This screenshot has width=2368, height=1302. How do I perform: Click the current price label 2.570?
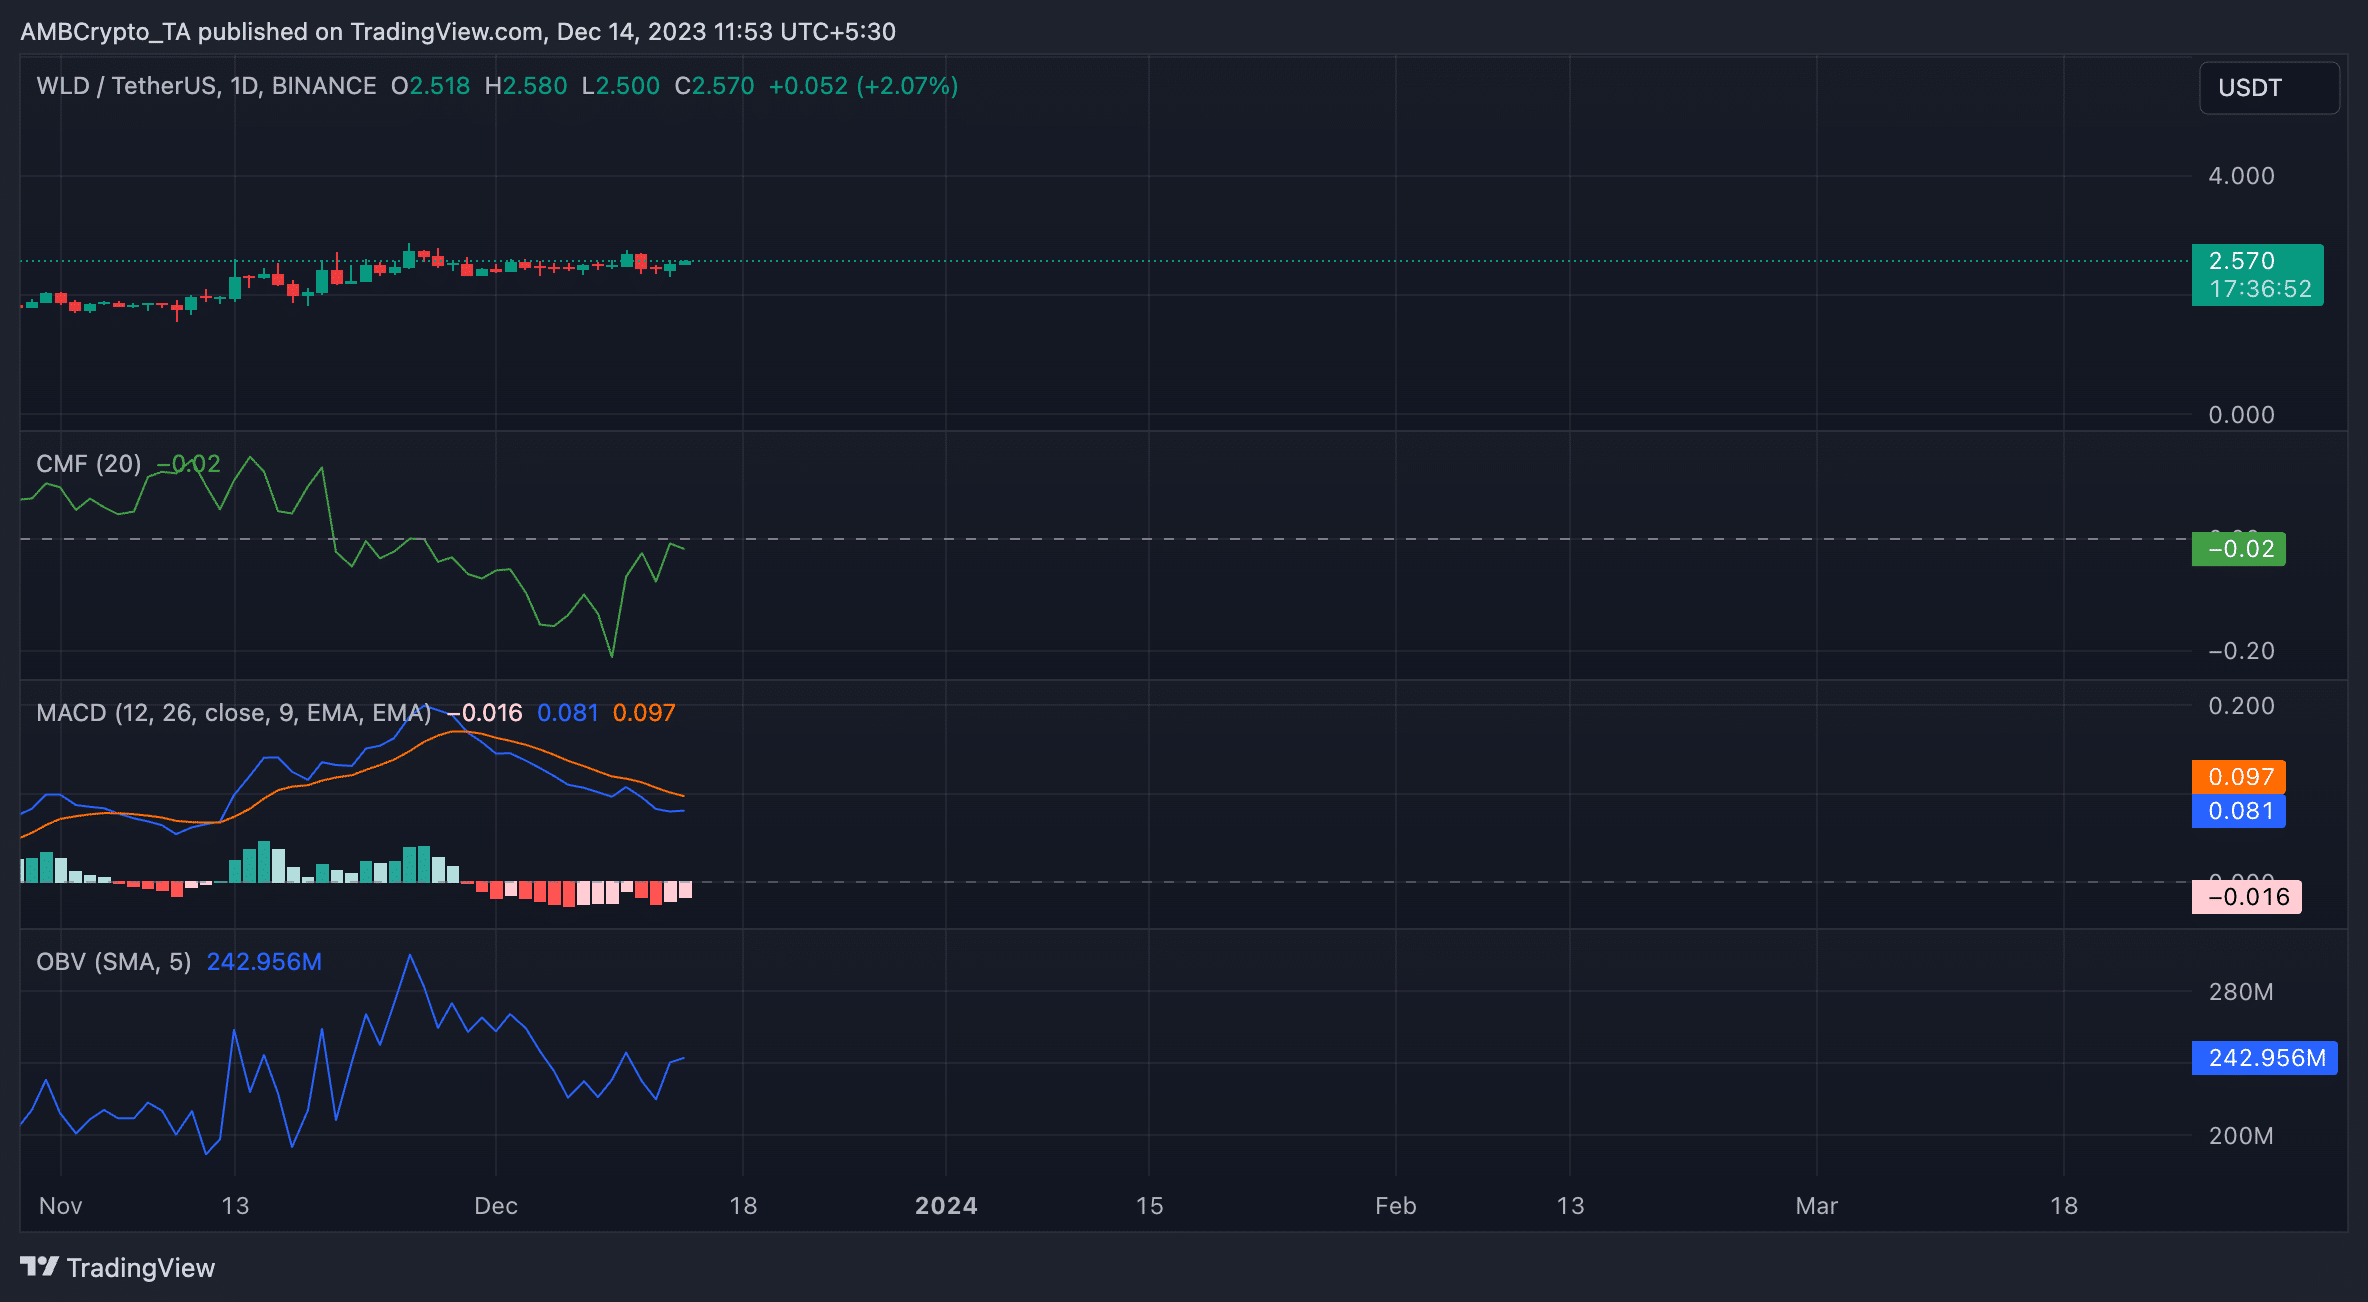coord(2241,261)
